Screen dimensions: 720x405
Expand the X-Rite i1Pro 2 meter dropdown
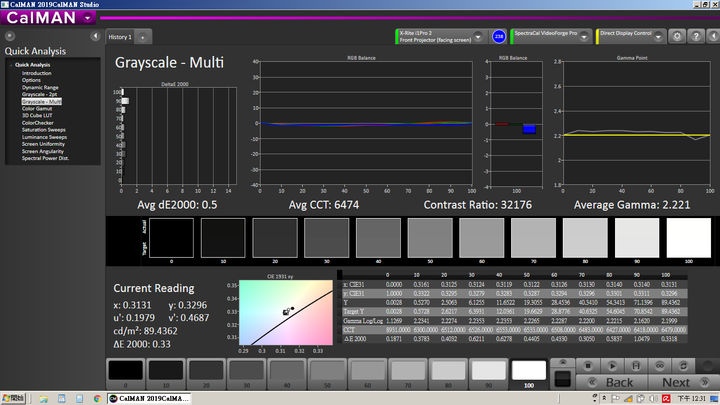[x=478, y=36]
